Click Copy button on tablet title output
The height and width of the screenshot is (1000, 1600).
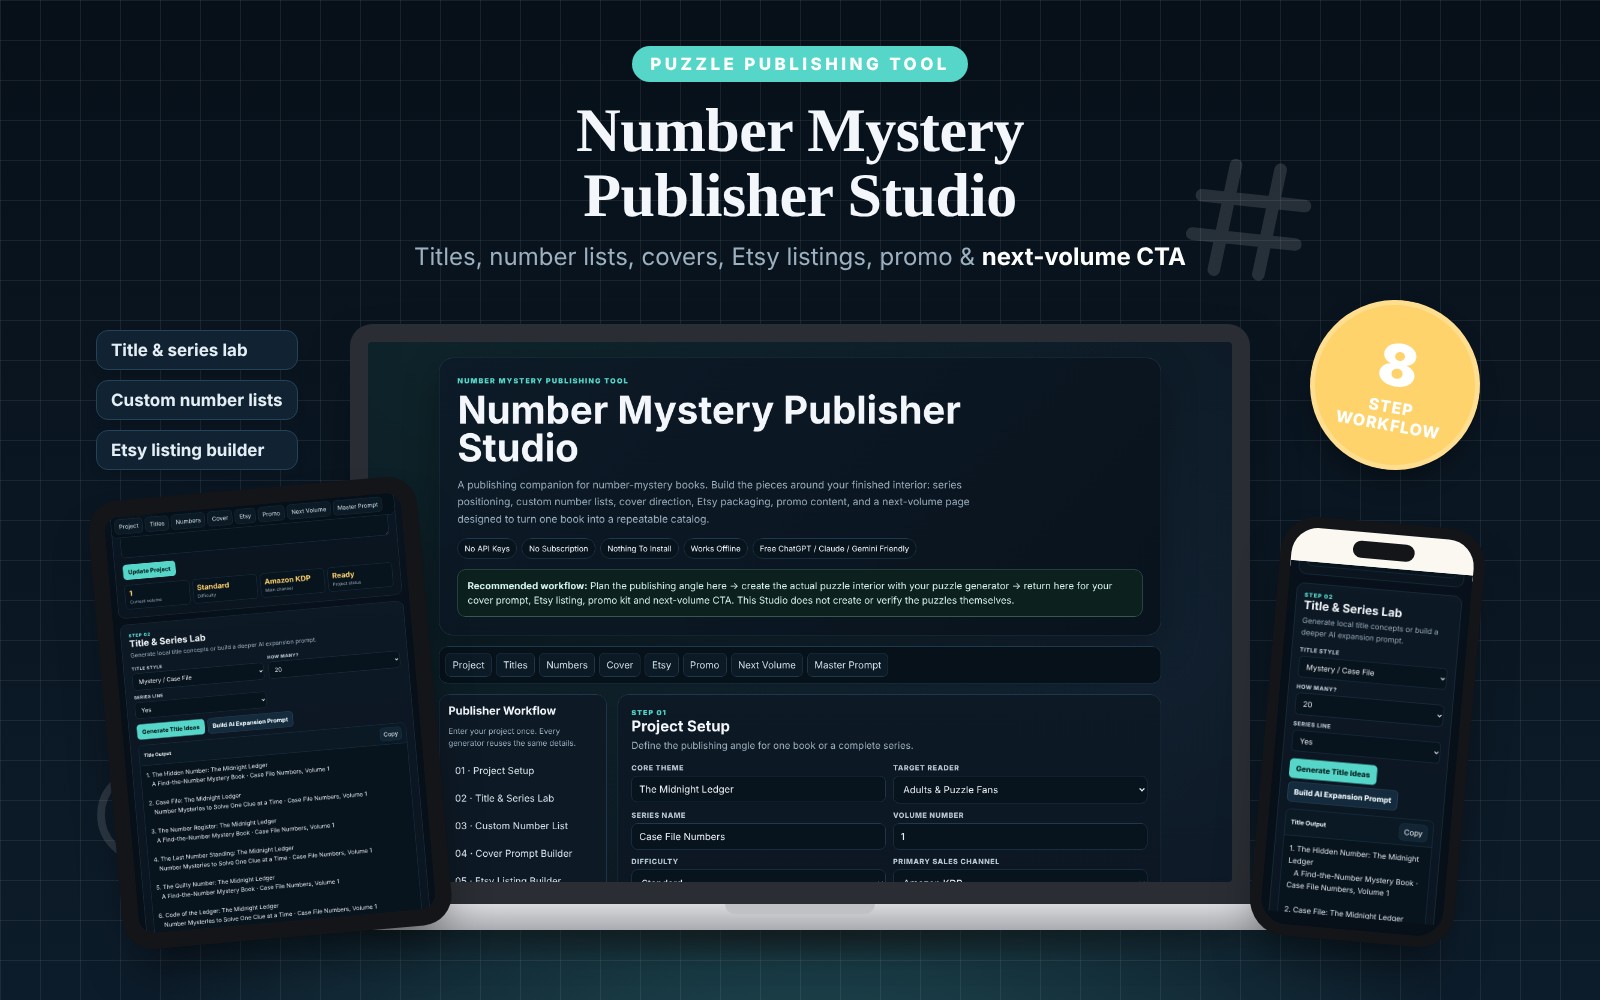pos(390,733)
